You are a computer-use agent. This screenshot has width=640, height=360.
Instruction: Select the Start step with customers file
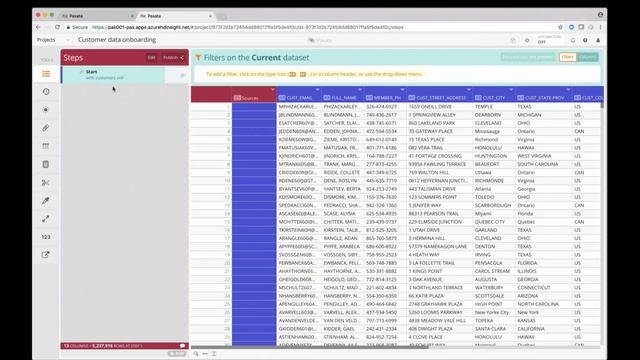pos(113,75)
